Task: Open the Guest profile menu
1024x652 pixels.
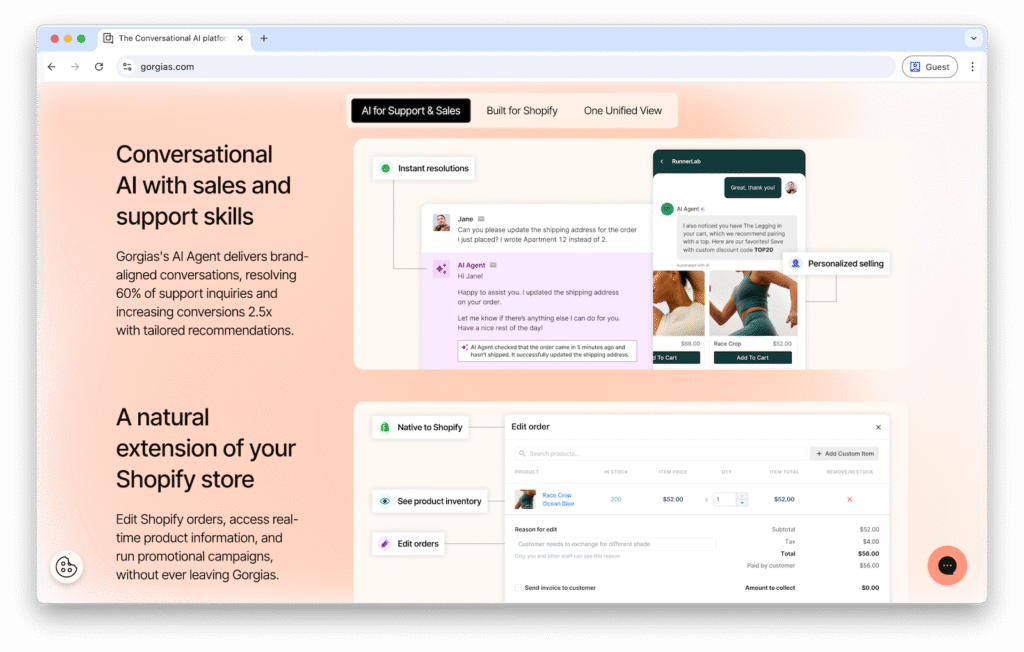Action: pos(929,67)
